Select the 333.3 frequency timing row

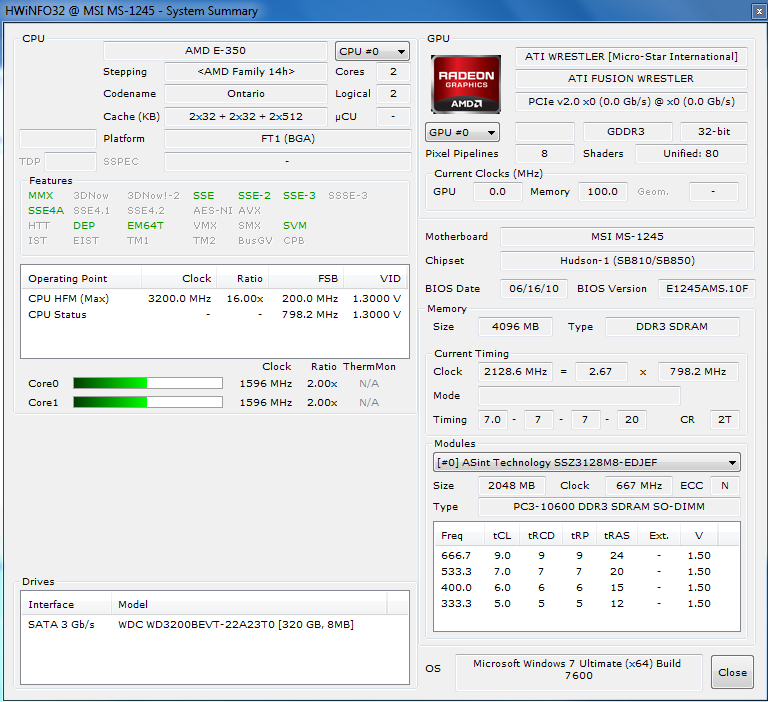(586, 604)
